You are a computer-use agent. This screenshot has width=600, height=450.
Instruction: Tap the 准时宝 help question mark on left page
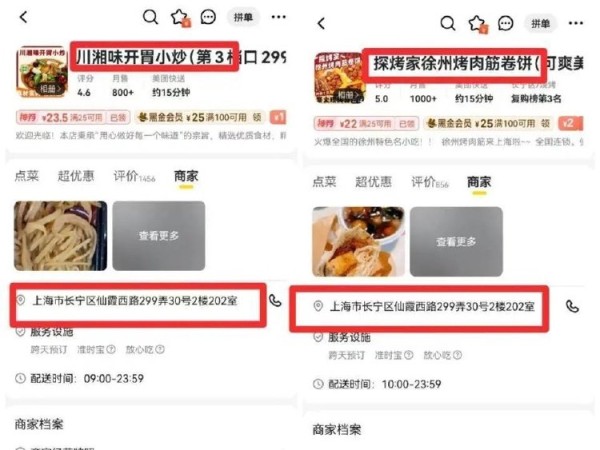click(111, 349)
